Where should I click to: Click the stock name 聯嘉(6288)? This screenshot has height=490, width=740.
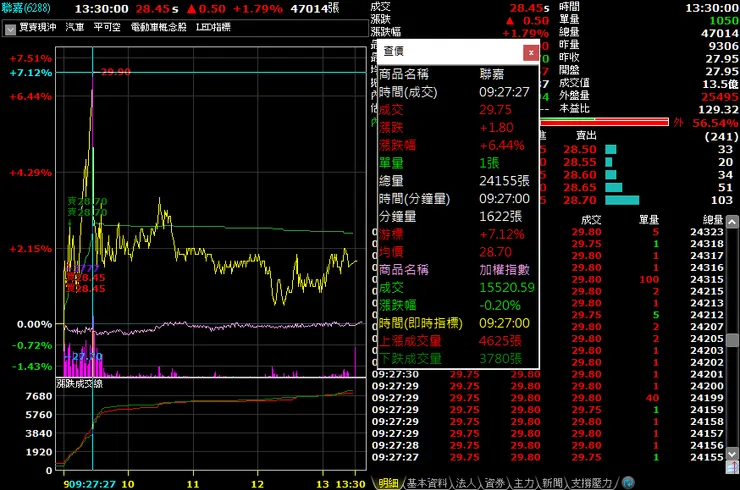tap(26, 8)
